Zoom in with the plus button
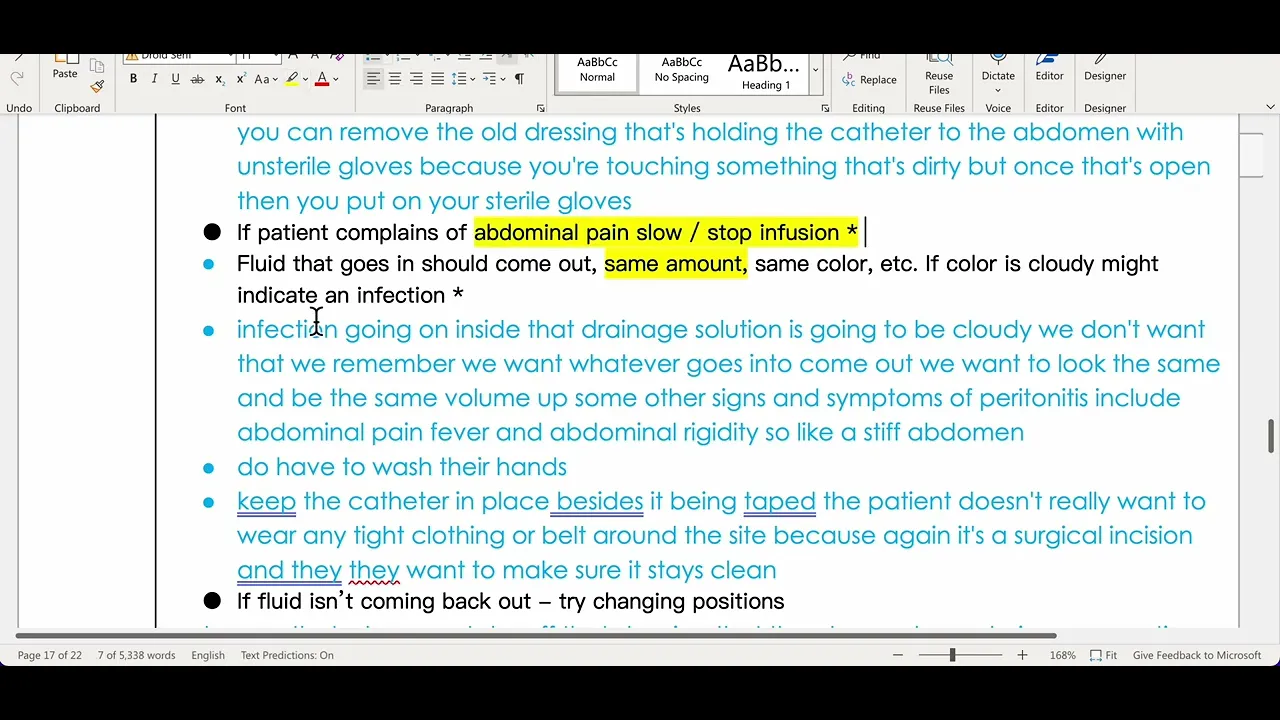The height and width of the screenshot is (720, 1280). pos(1022,655)
